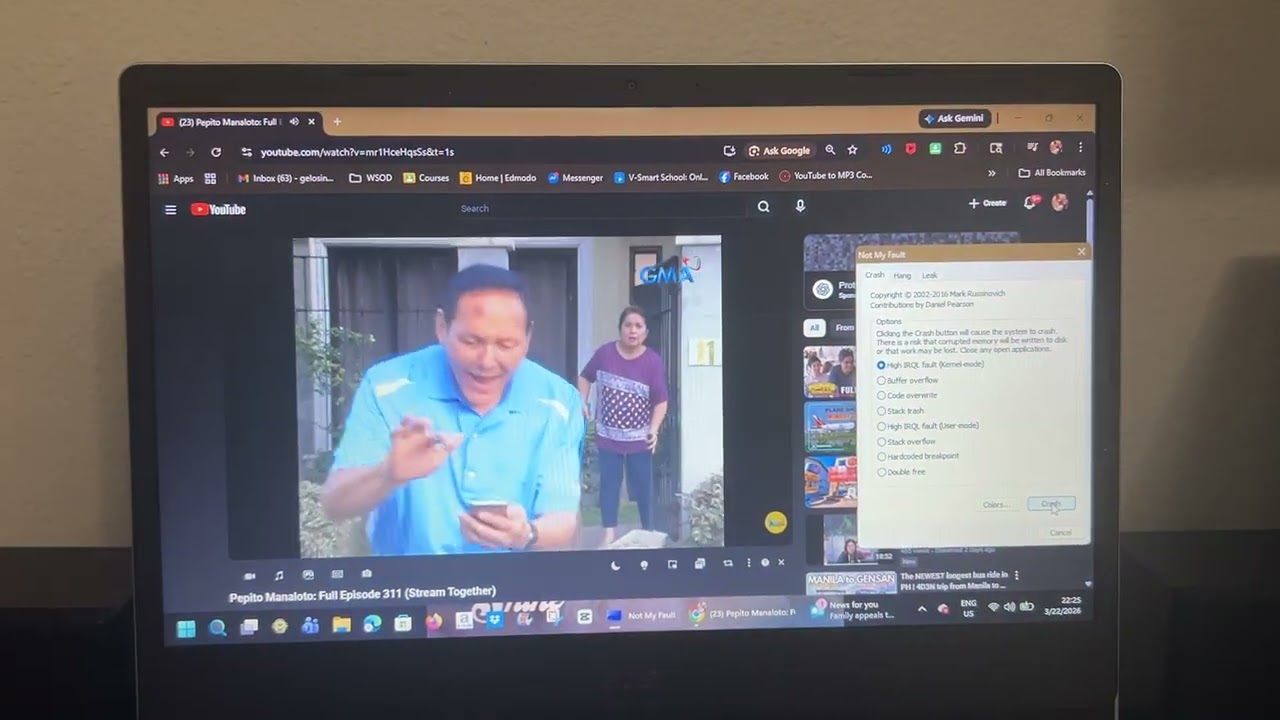Open the YouTube Create menu
1280x720 pixels.
pyautogui.click(x=988, y=203)
